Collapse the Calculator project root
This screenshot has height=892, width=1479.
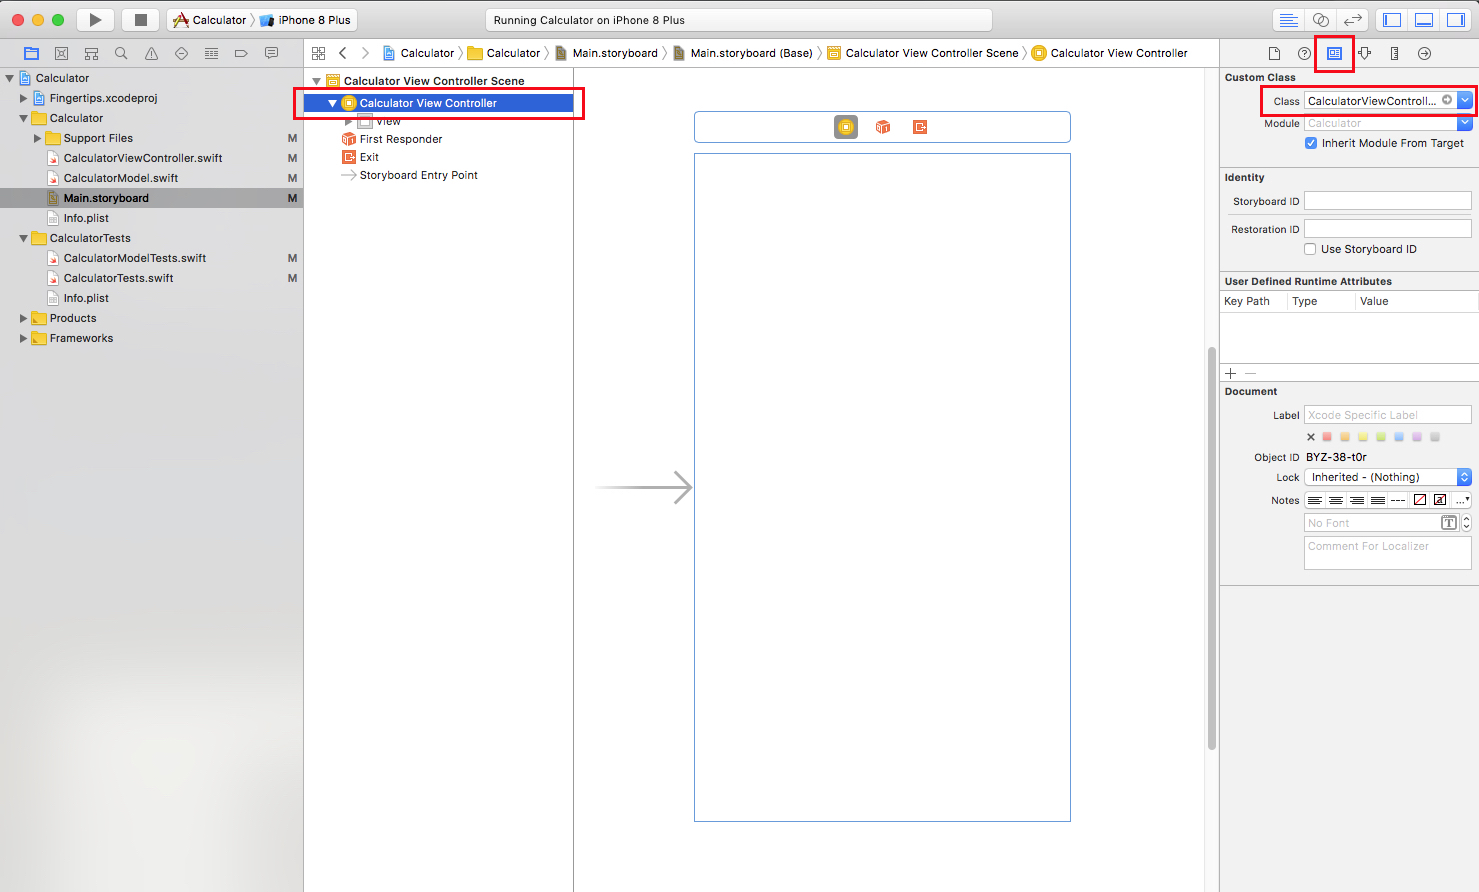[x=9, y=78]
